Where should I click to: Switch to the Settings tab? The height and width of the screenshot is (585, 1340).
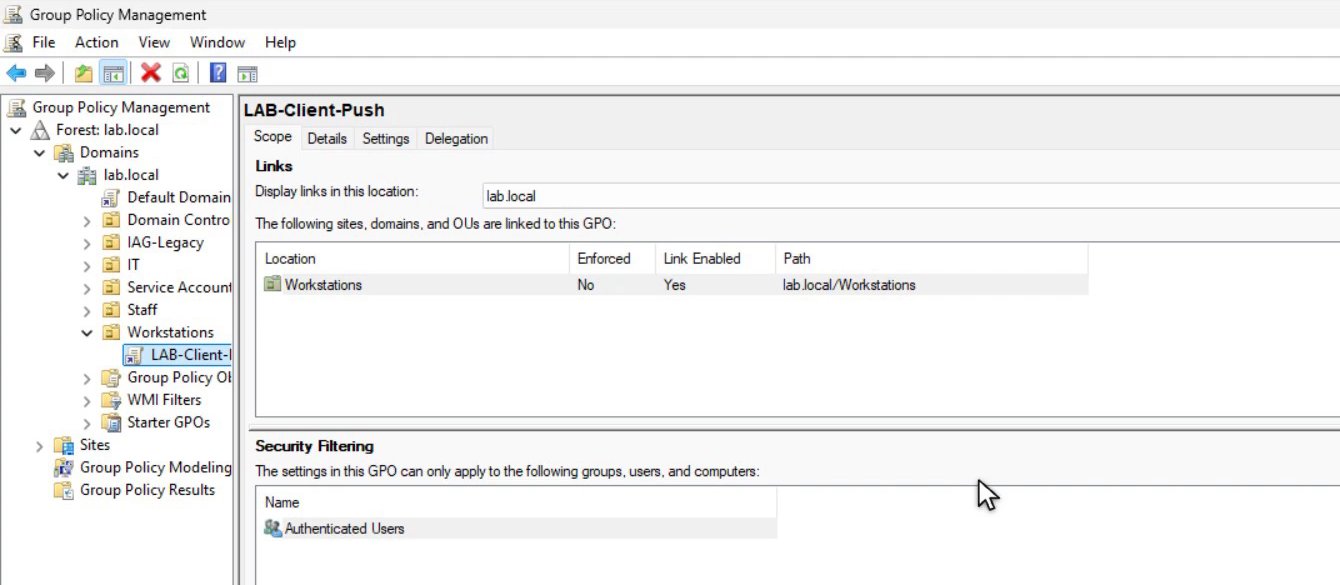click(x=386, y=139)
